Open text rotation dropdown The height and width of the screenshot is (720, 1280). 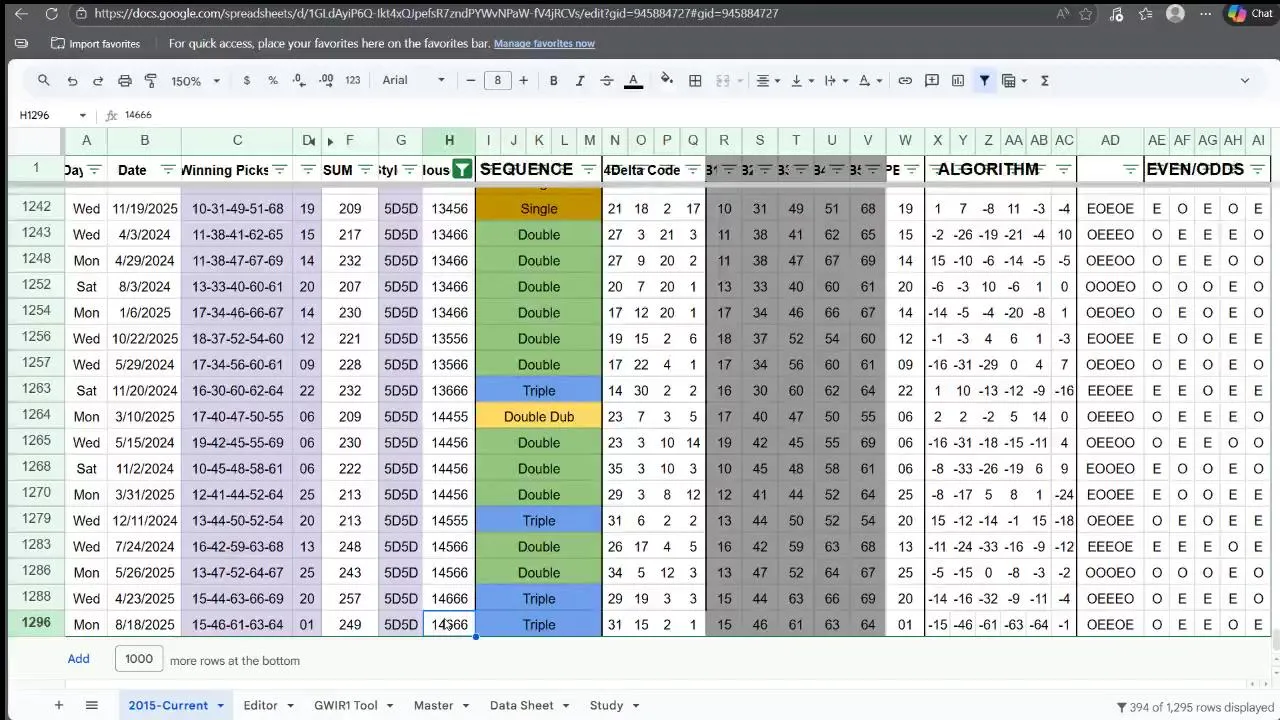coord(870,80)
